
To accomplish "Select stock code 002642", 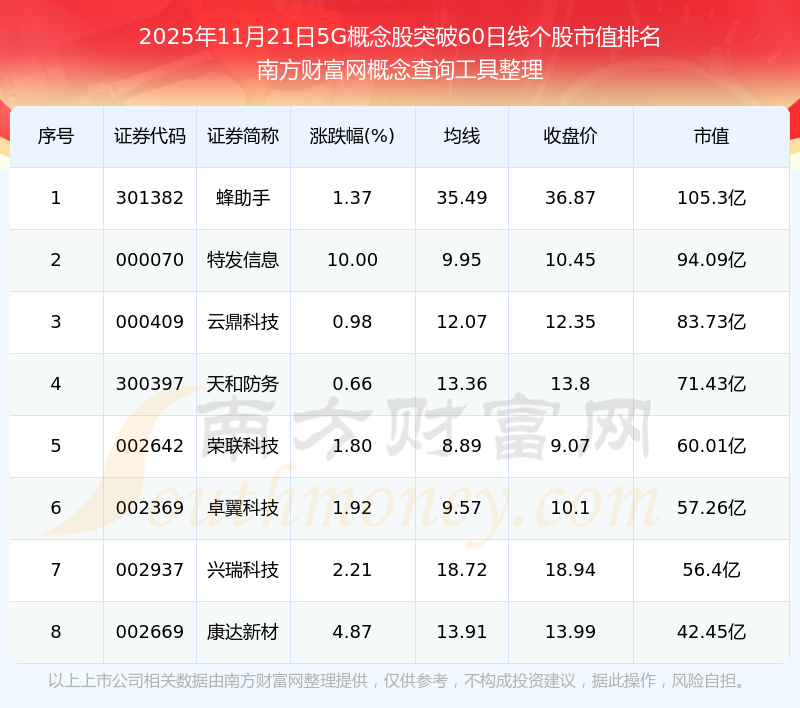I will click(149, 446).
